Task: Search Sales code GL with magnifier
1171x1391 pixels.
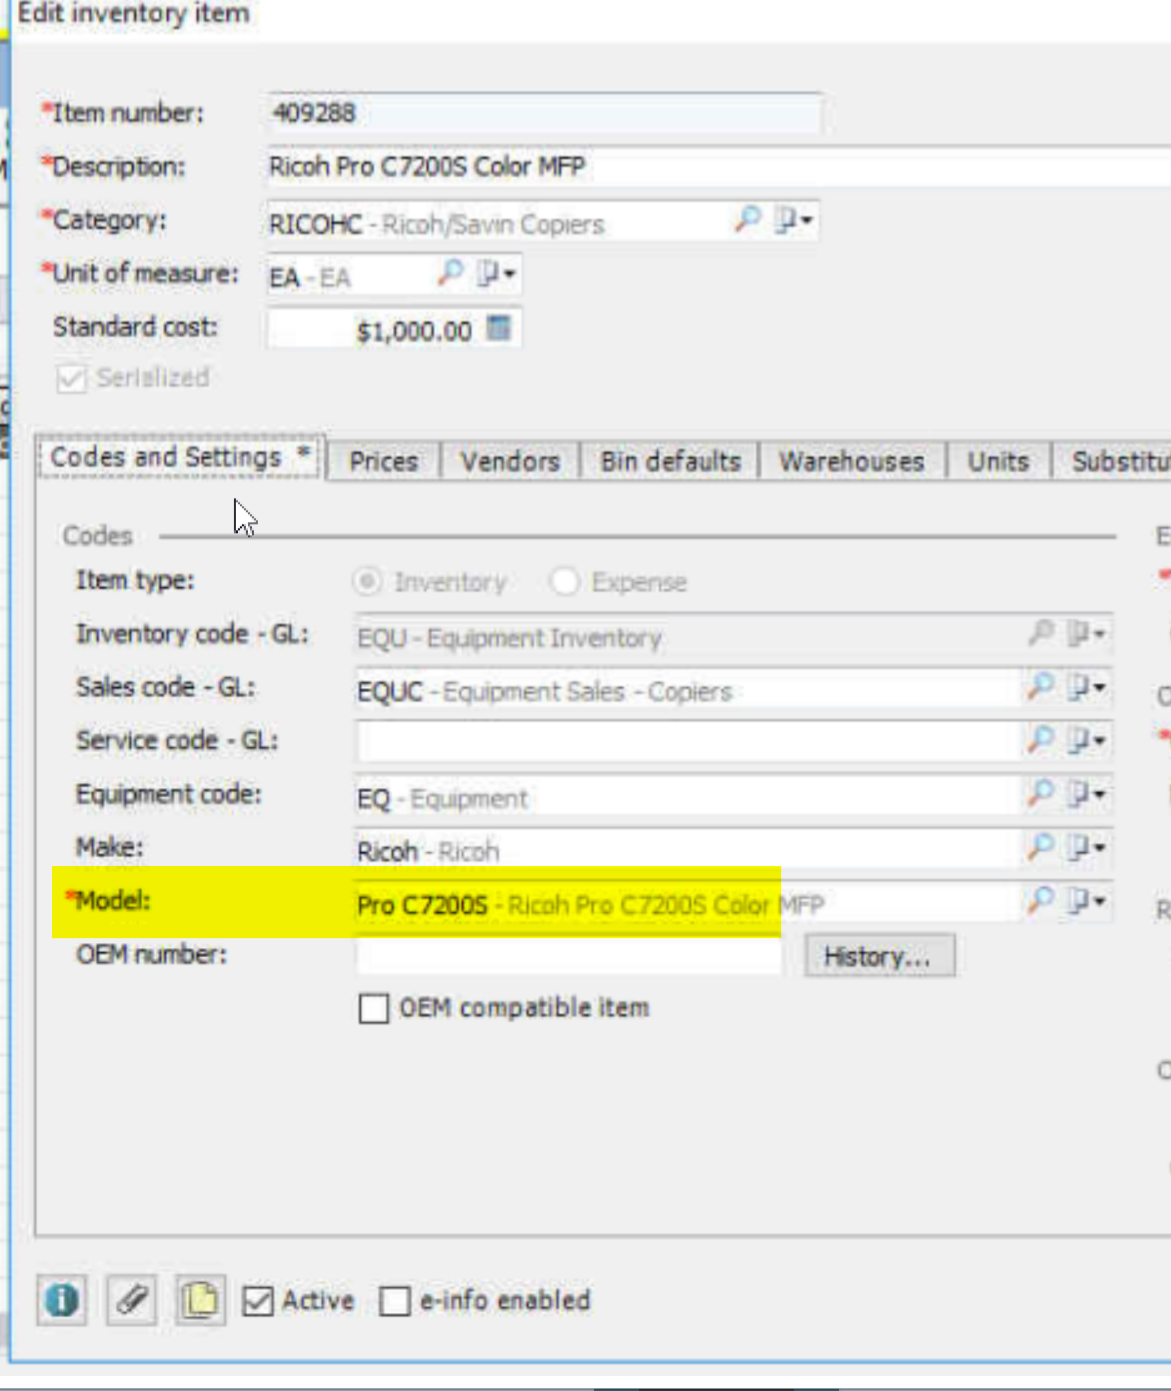Action: 1041,686
